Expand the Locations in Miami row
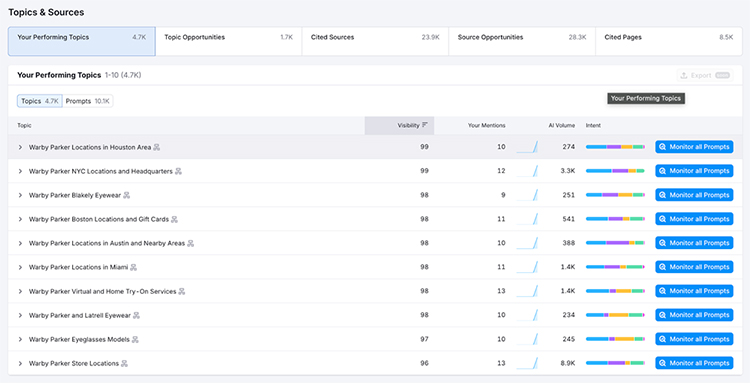The image size is (750, 384). 20,267
